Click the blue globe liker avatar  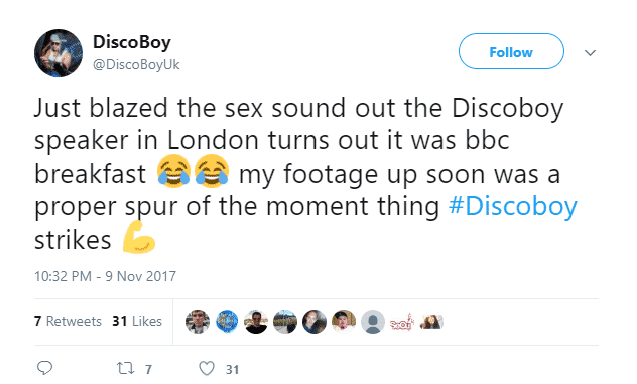pyautogui.click(x=227, y=322)
